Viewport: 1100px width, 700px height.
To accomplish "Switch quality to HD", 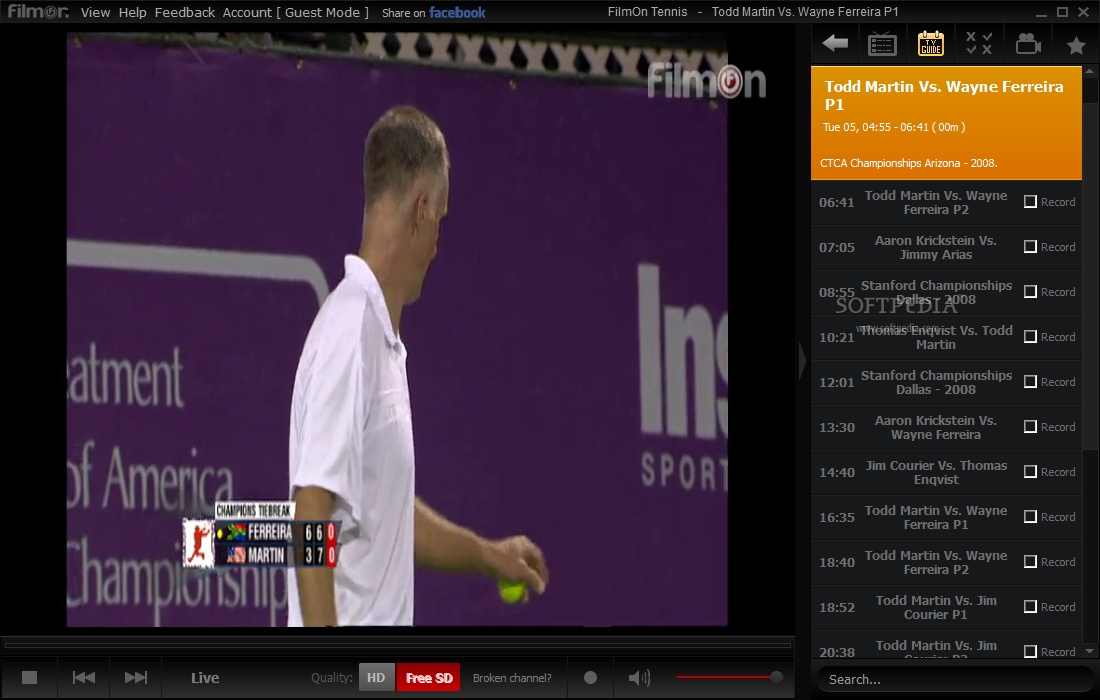I will coord(376,678).
